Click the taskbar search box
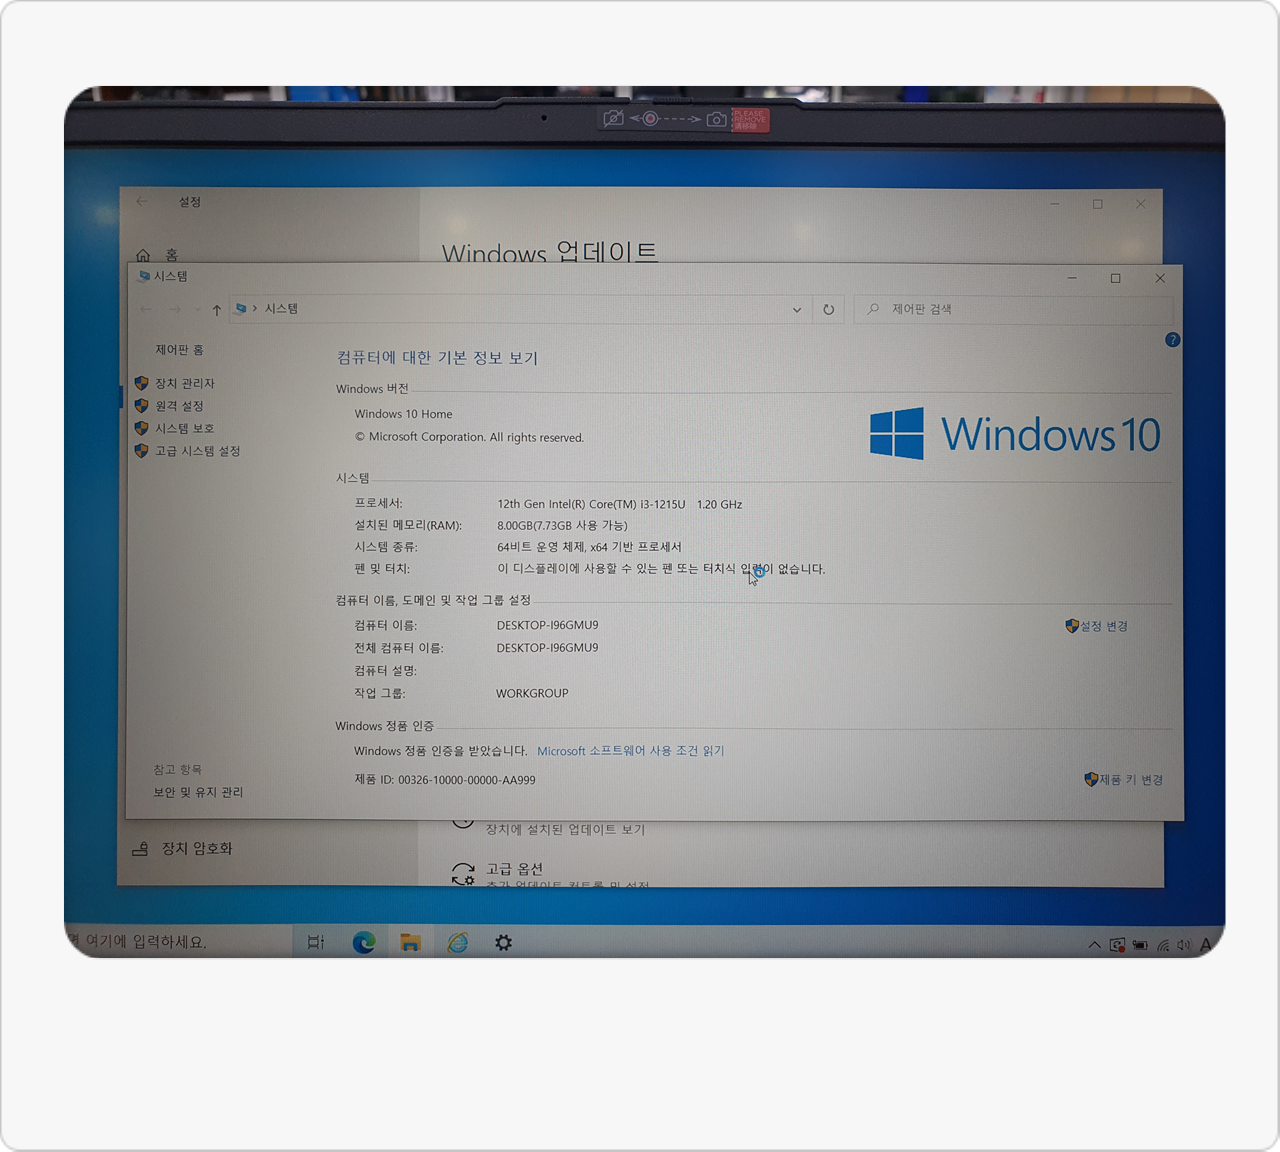This screenshot has width=1280, height=1152. [180, 942]
